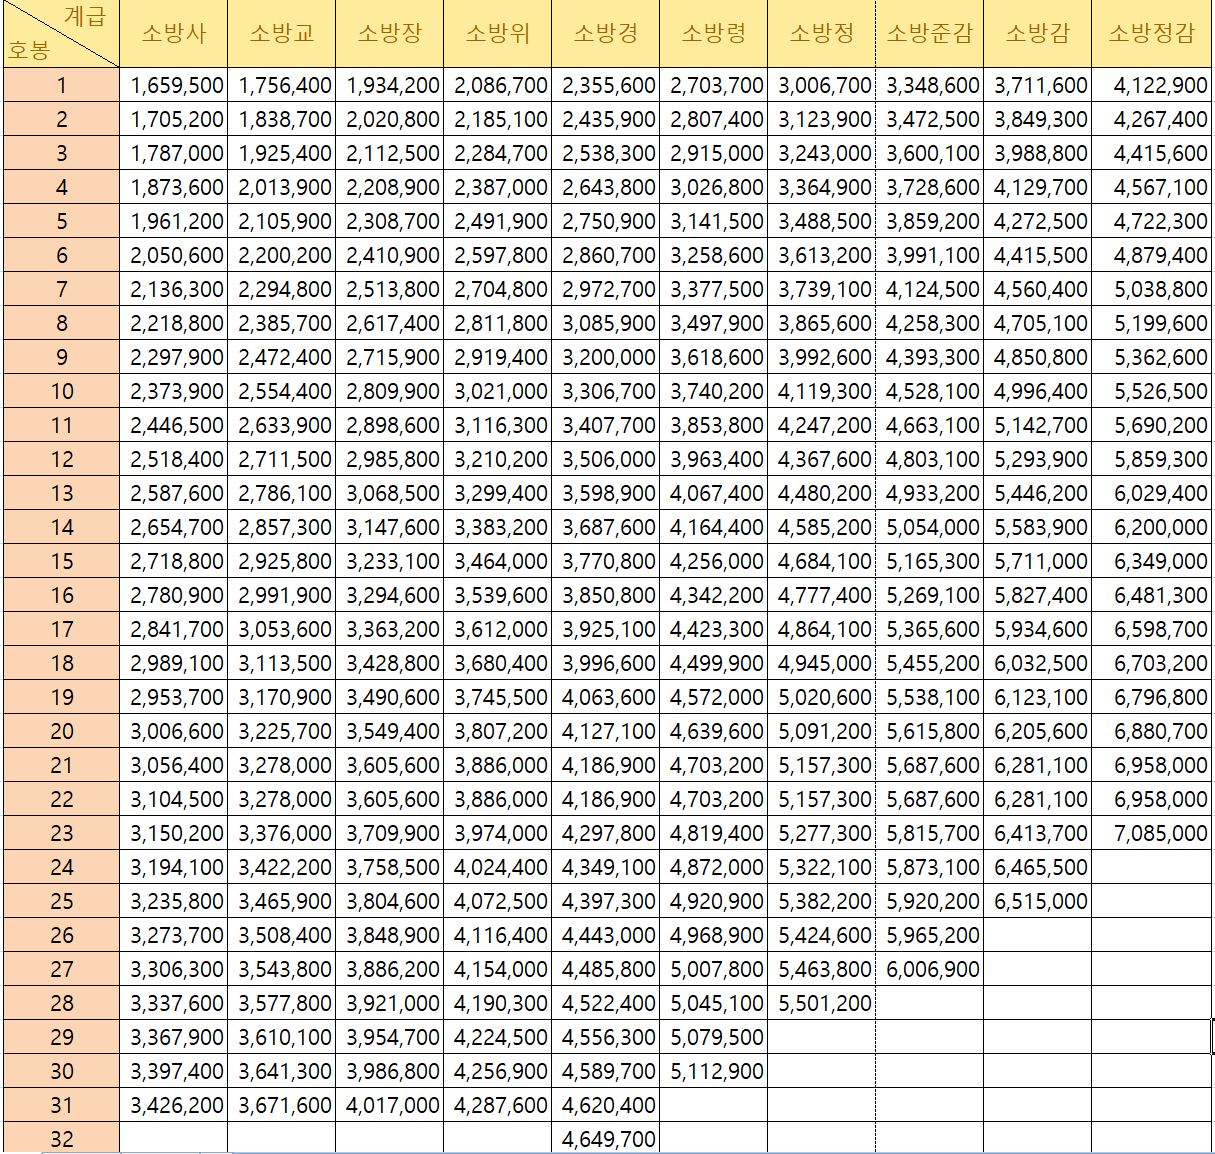Click the cell with value 4,017,000
The height and width of the screenshot is (1154, 1215).
[390, 1105]
